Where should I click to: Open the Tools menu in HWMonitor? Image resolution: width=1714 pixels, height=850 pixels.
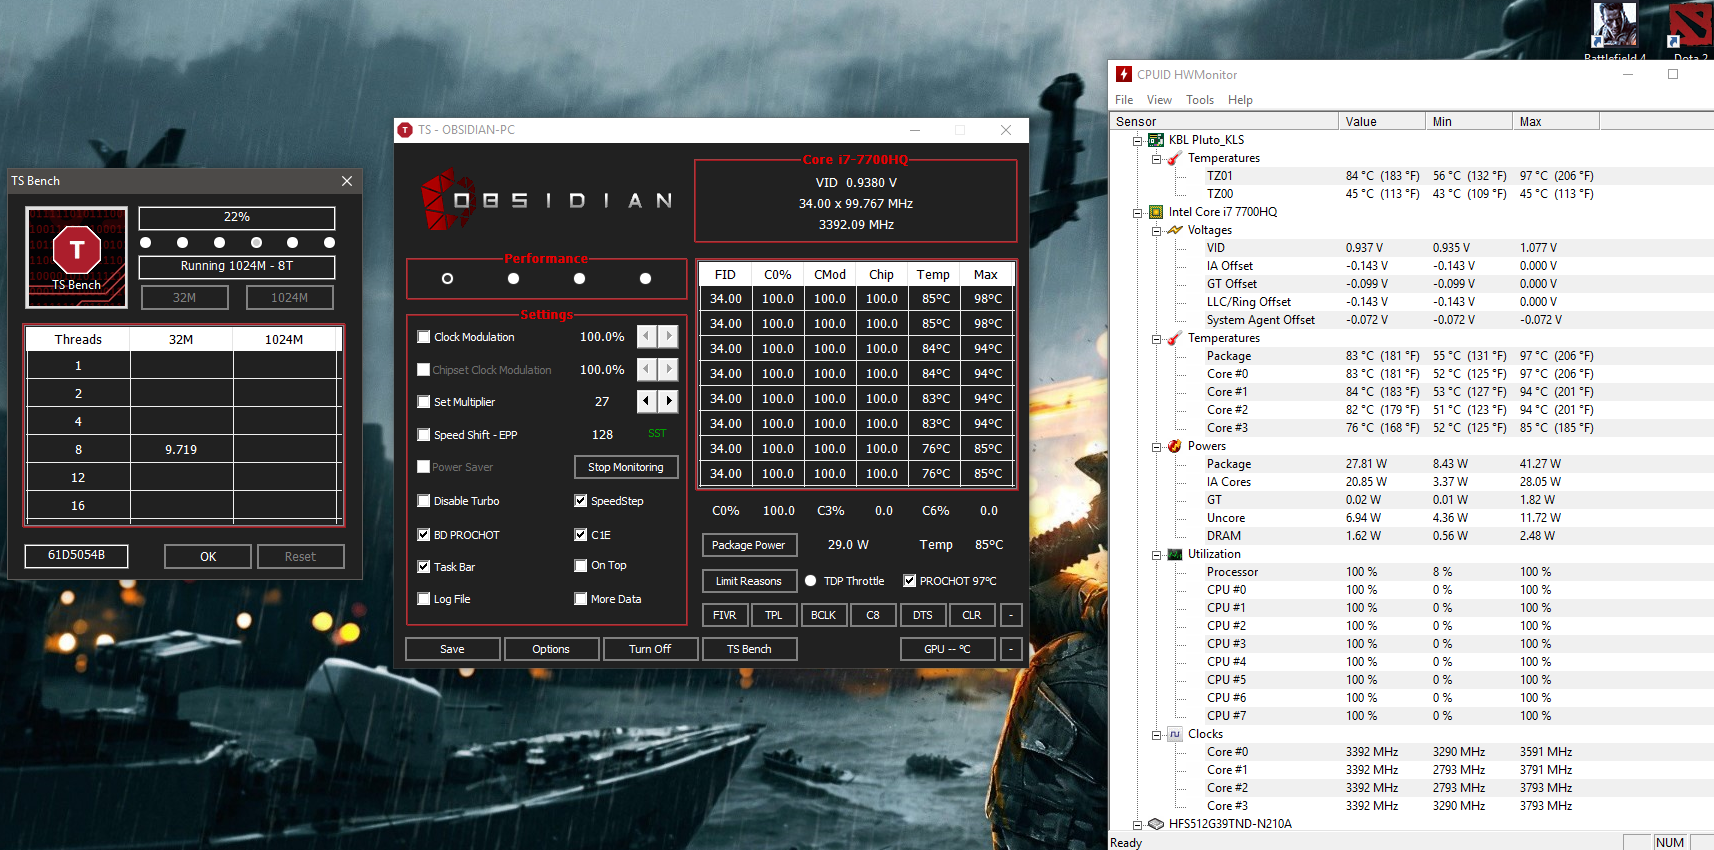pyautogui.click(x=1200, y=100)
